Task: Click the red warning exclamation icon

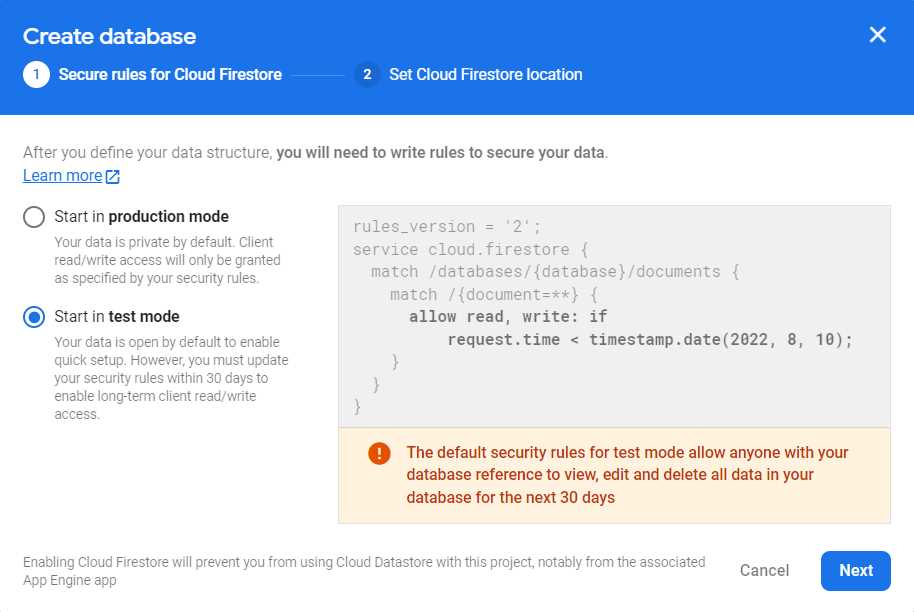Action: [378, 452]
